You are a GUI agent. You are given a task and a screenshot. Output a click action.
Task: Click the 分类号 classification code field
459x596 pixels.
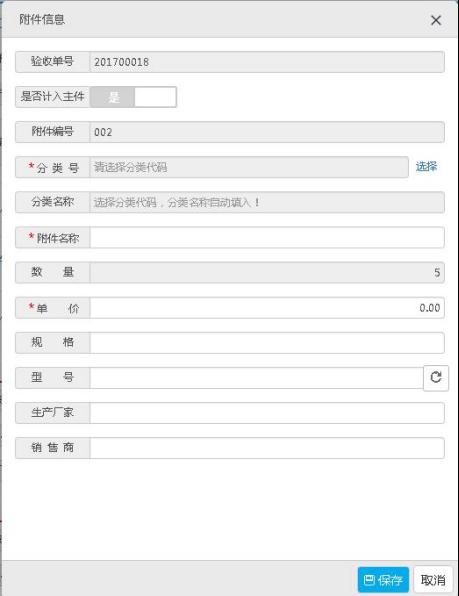click(x=249, y=167)
